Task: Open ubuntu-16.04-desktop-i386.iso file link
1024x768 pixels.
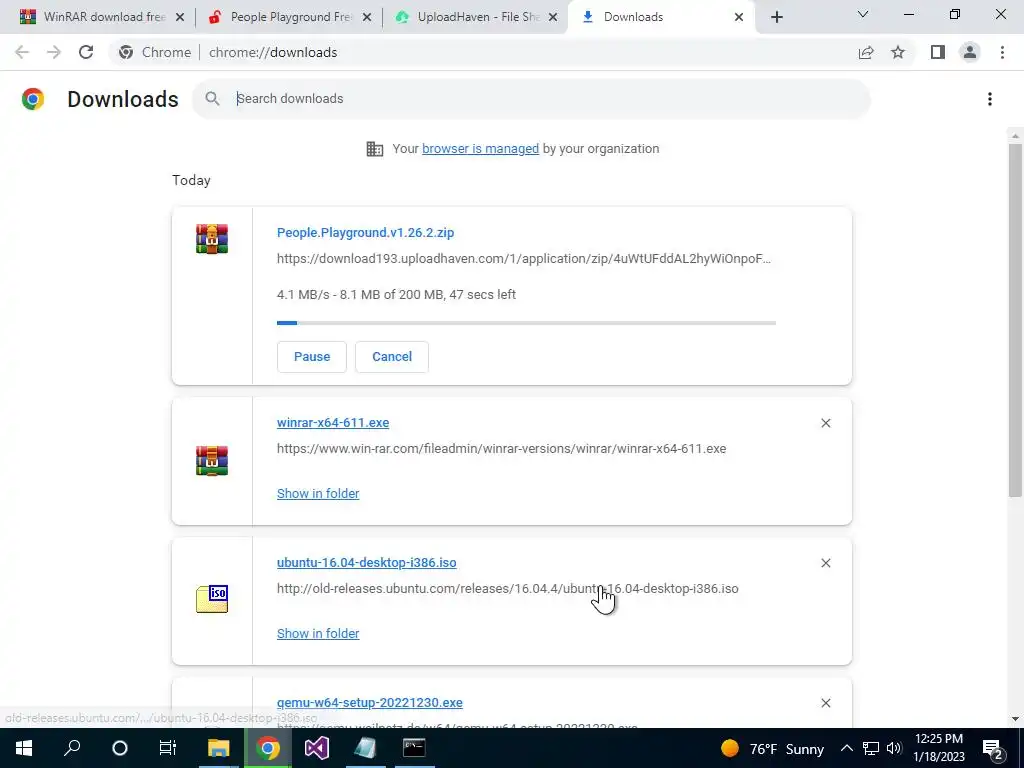Action: click(366, 563)
